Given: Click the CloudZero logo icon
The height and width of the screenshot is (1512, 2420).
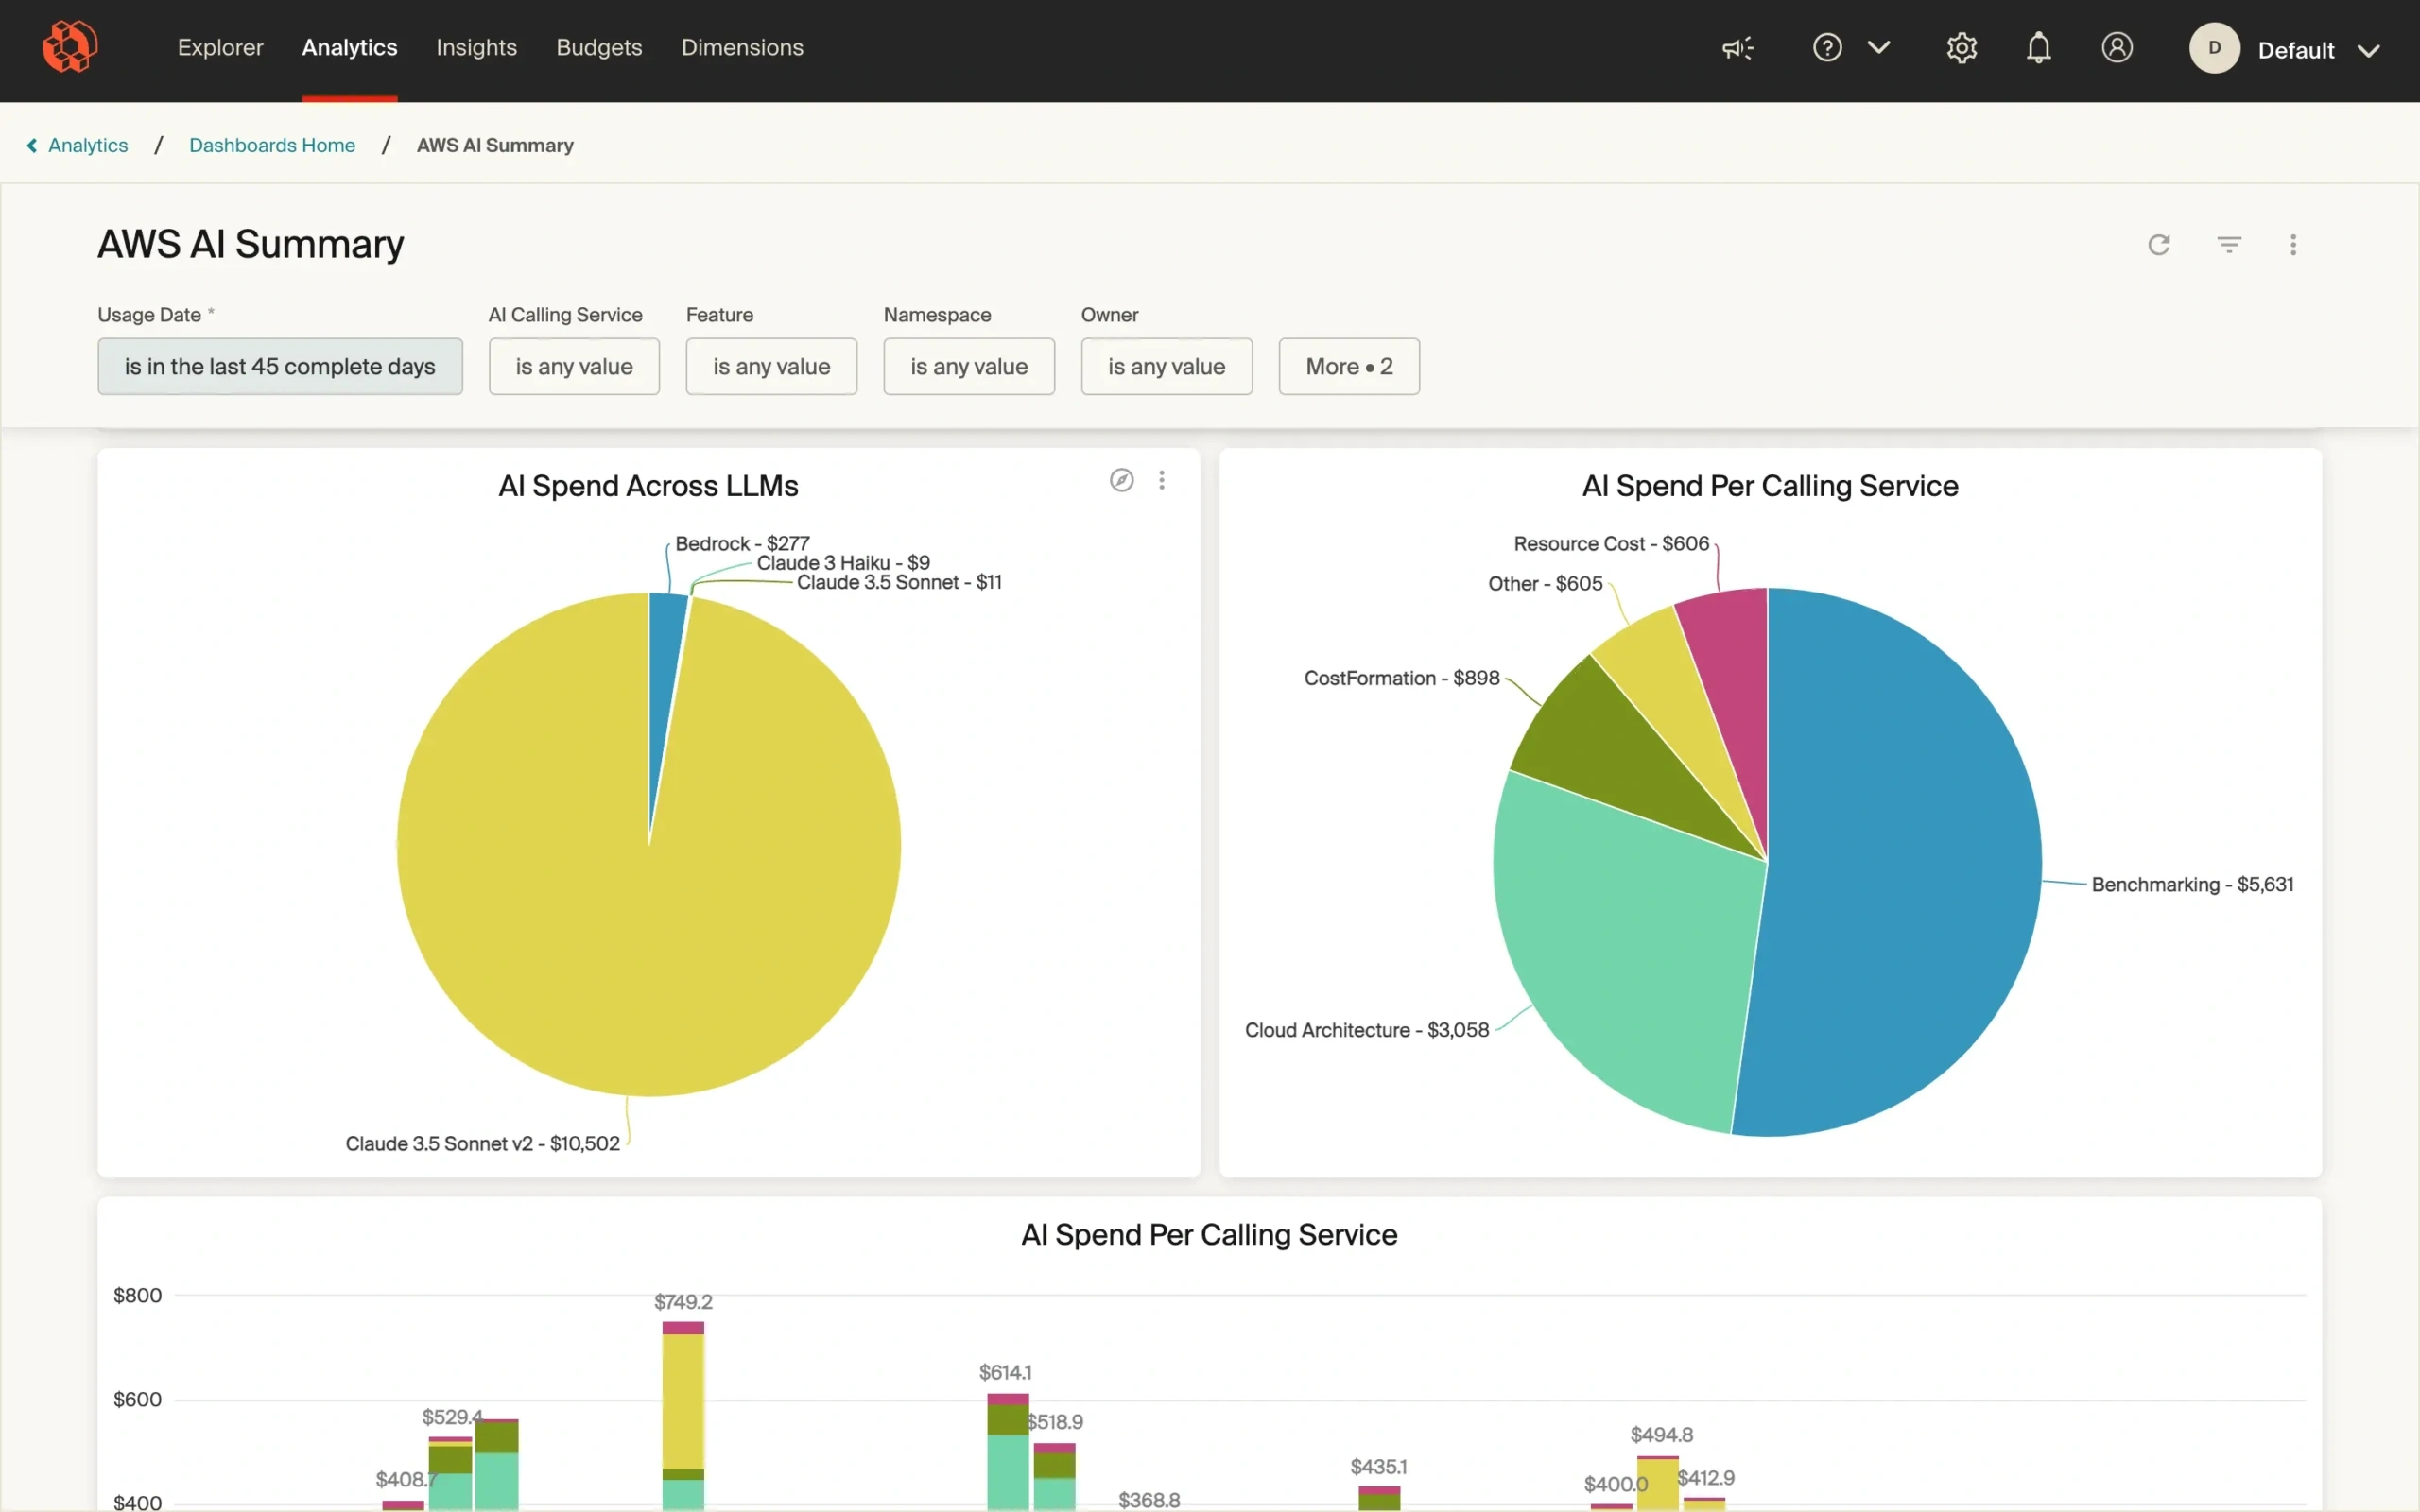Looking at the screenshot, I should pos(69,47).
